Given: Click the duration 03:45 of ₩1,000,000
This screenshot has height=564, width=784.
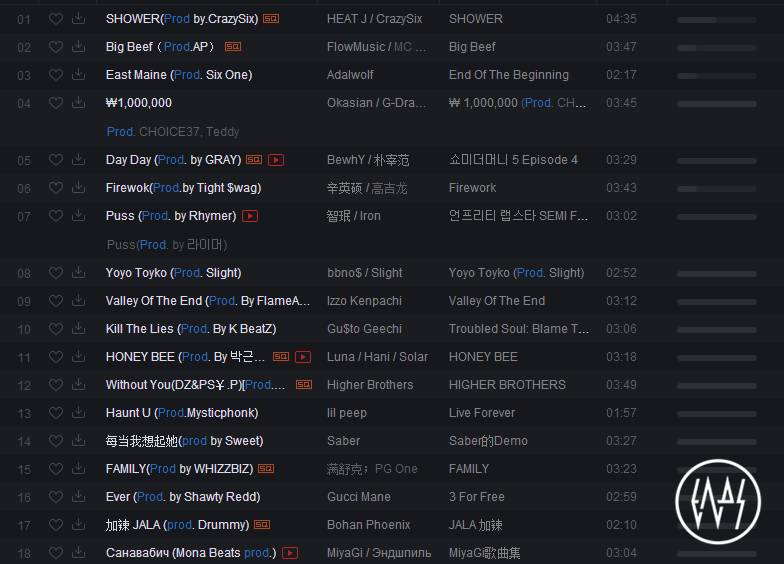Looking at the screenshot, I should click(x=621, y=103).
